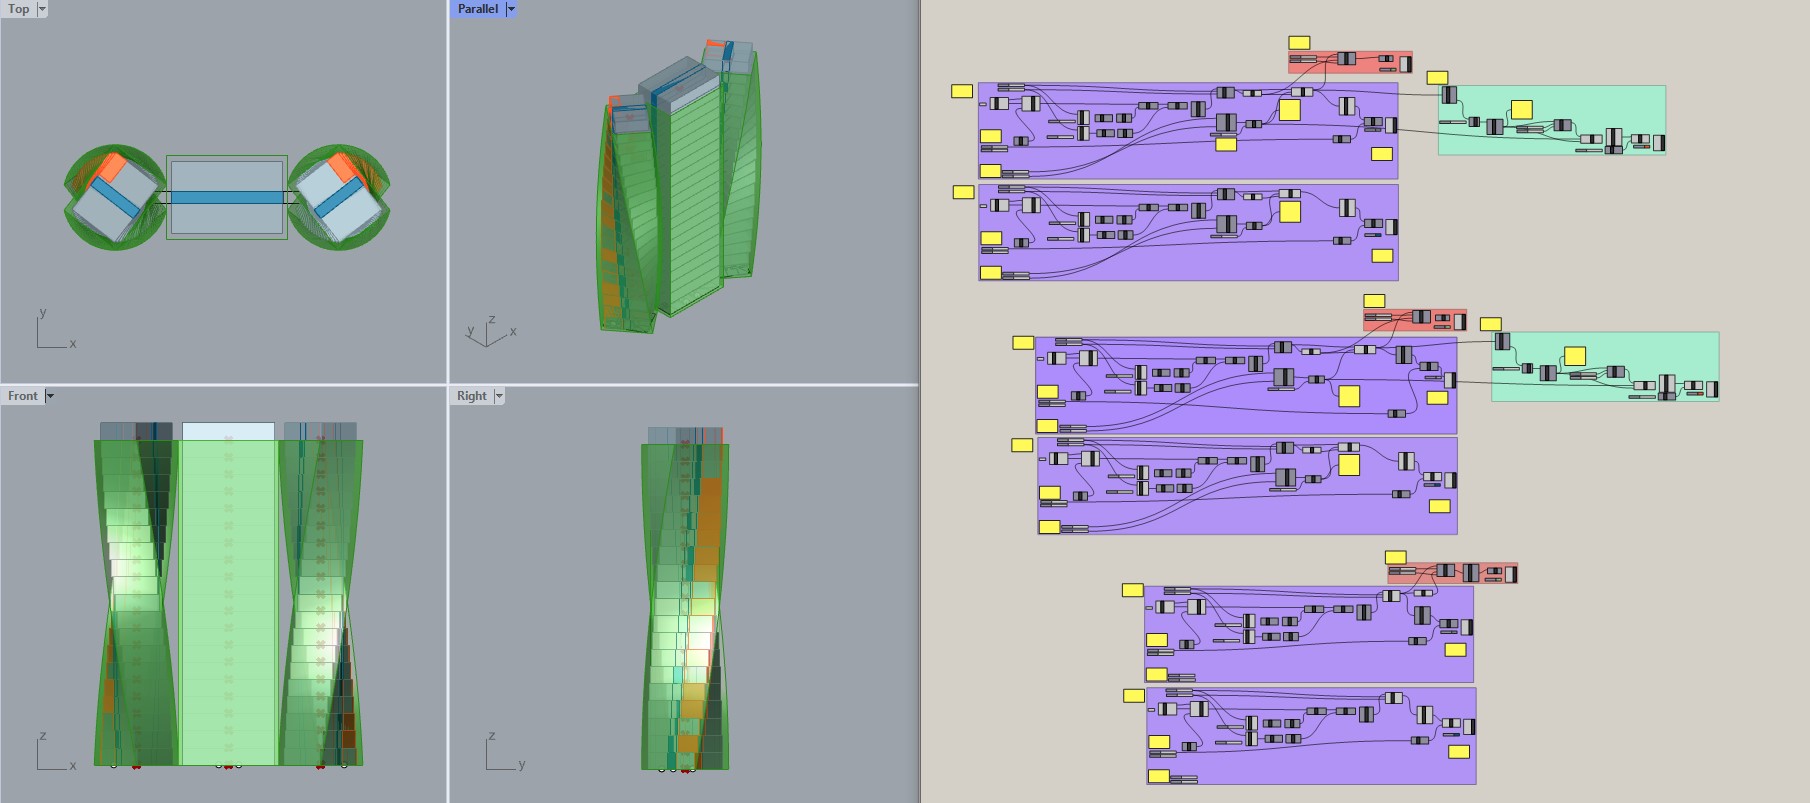Activate the Front viewport title label

22,396
